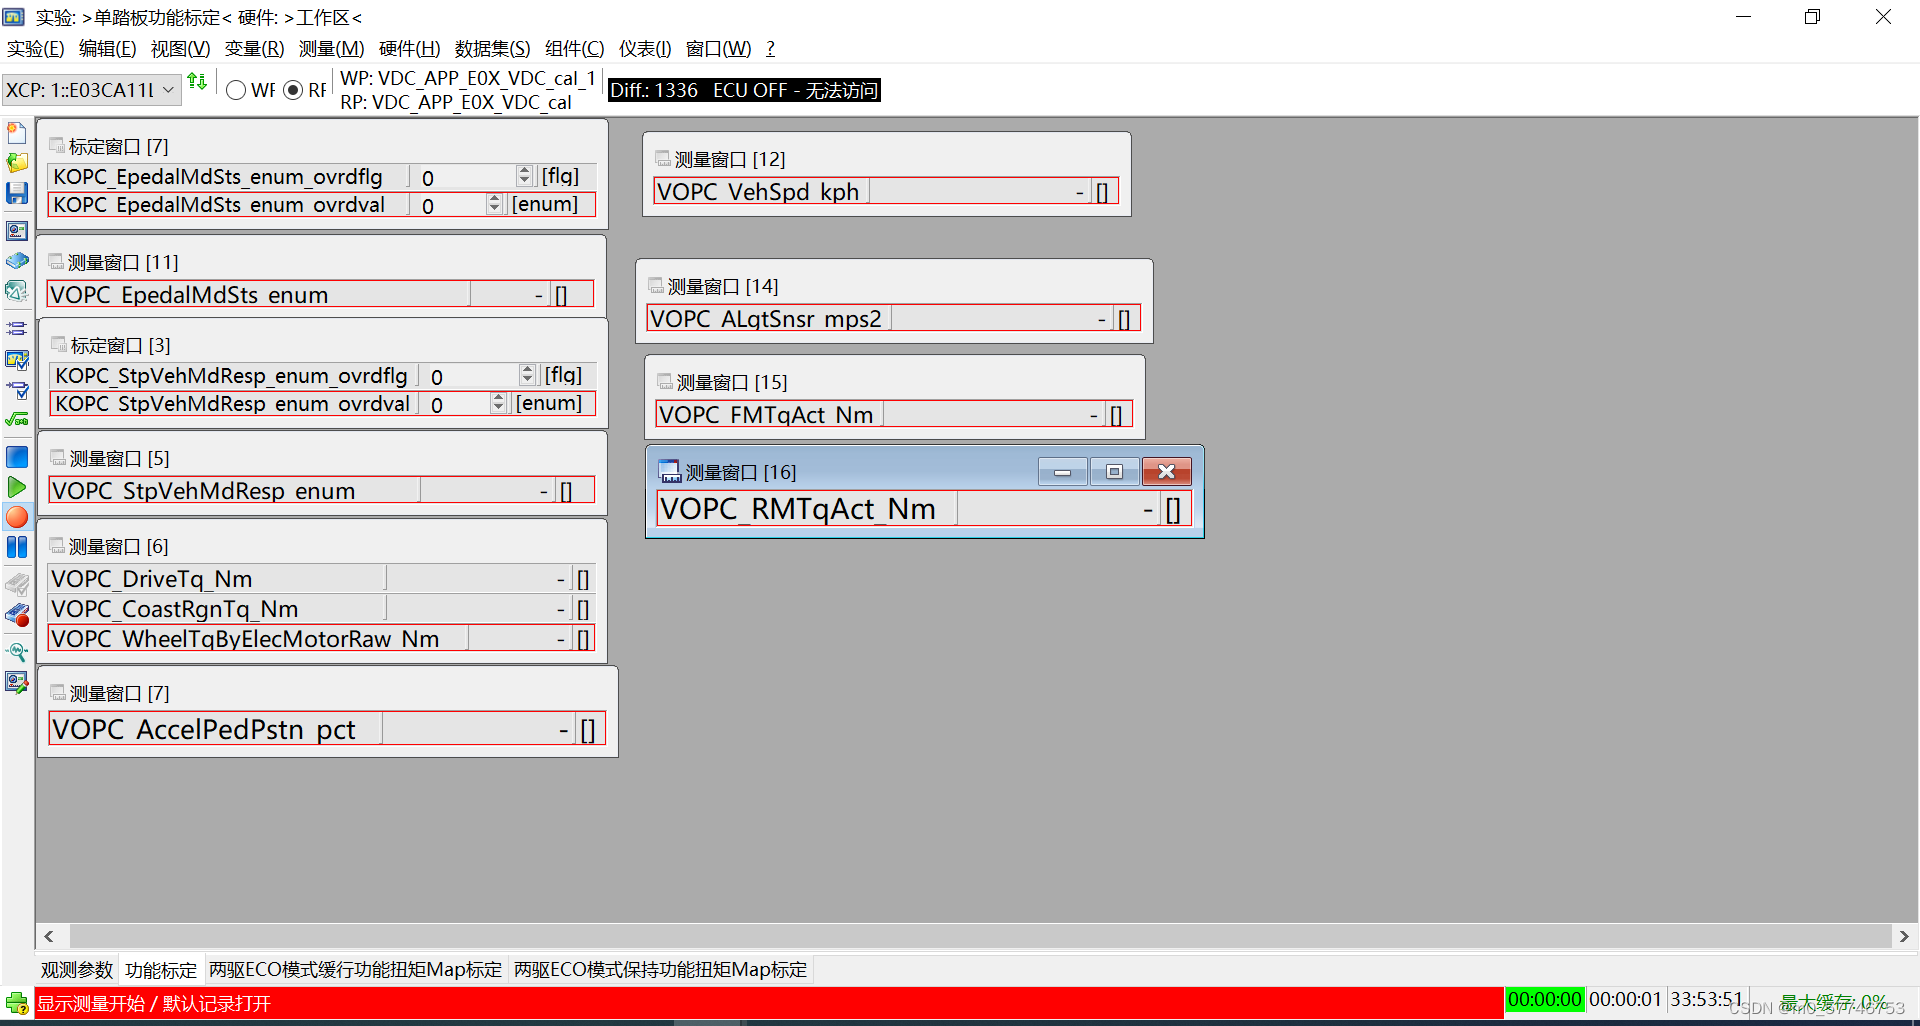Select the VOPC_ALgtSnsr_mps2 row
1920x1026 pixels.
pyautogui.click(x=893, y=318)
